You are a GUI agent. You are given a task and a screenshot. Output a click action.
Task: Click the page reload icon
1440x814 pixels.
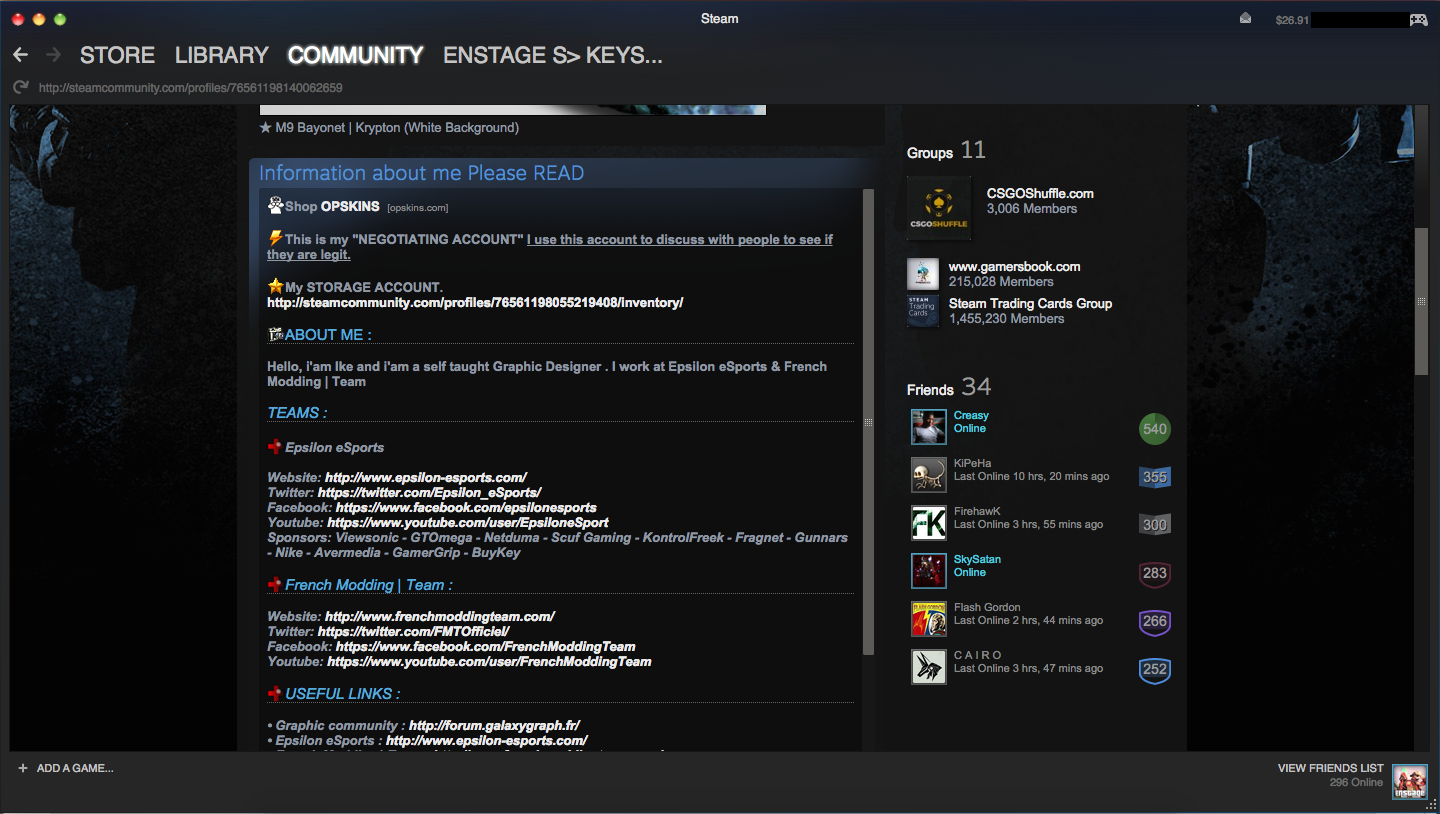pos(20,88)
